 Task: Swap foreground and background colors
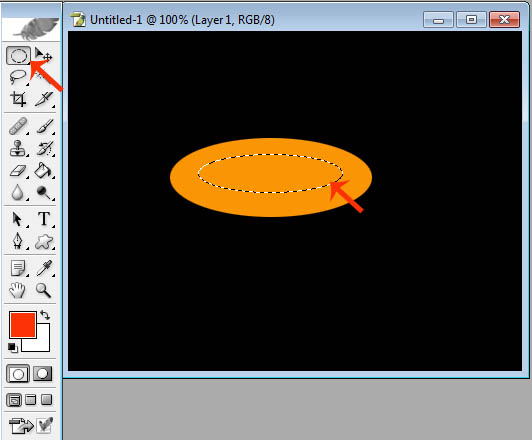click(x=45, y=315)
